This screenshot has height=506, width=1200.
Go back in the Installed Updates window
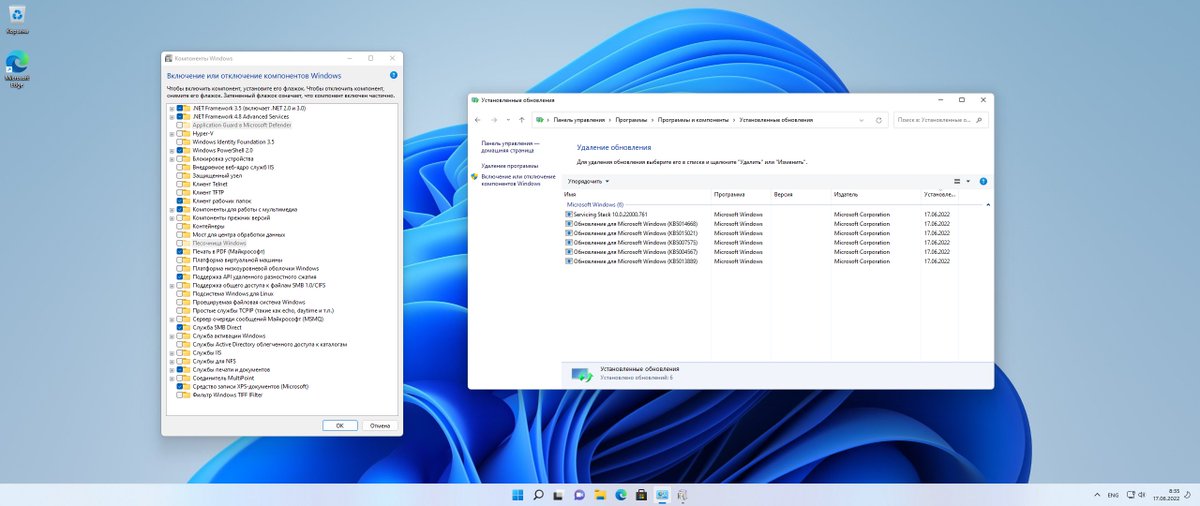(x=478, y=119)
